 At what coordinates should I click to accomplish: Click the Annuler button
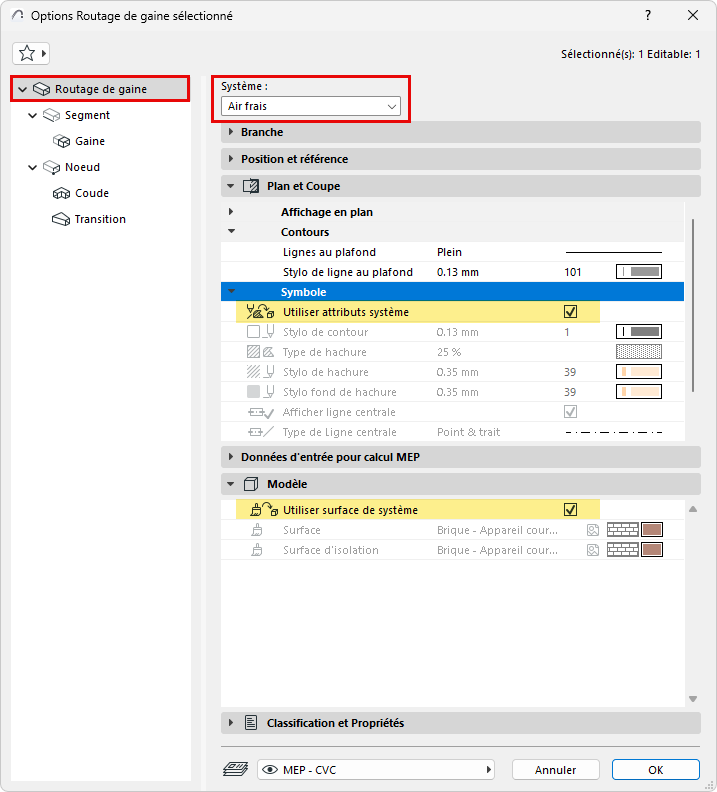[x=555, y=770]
